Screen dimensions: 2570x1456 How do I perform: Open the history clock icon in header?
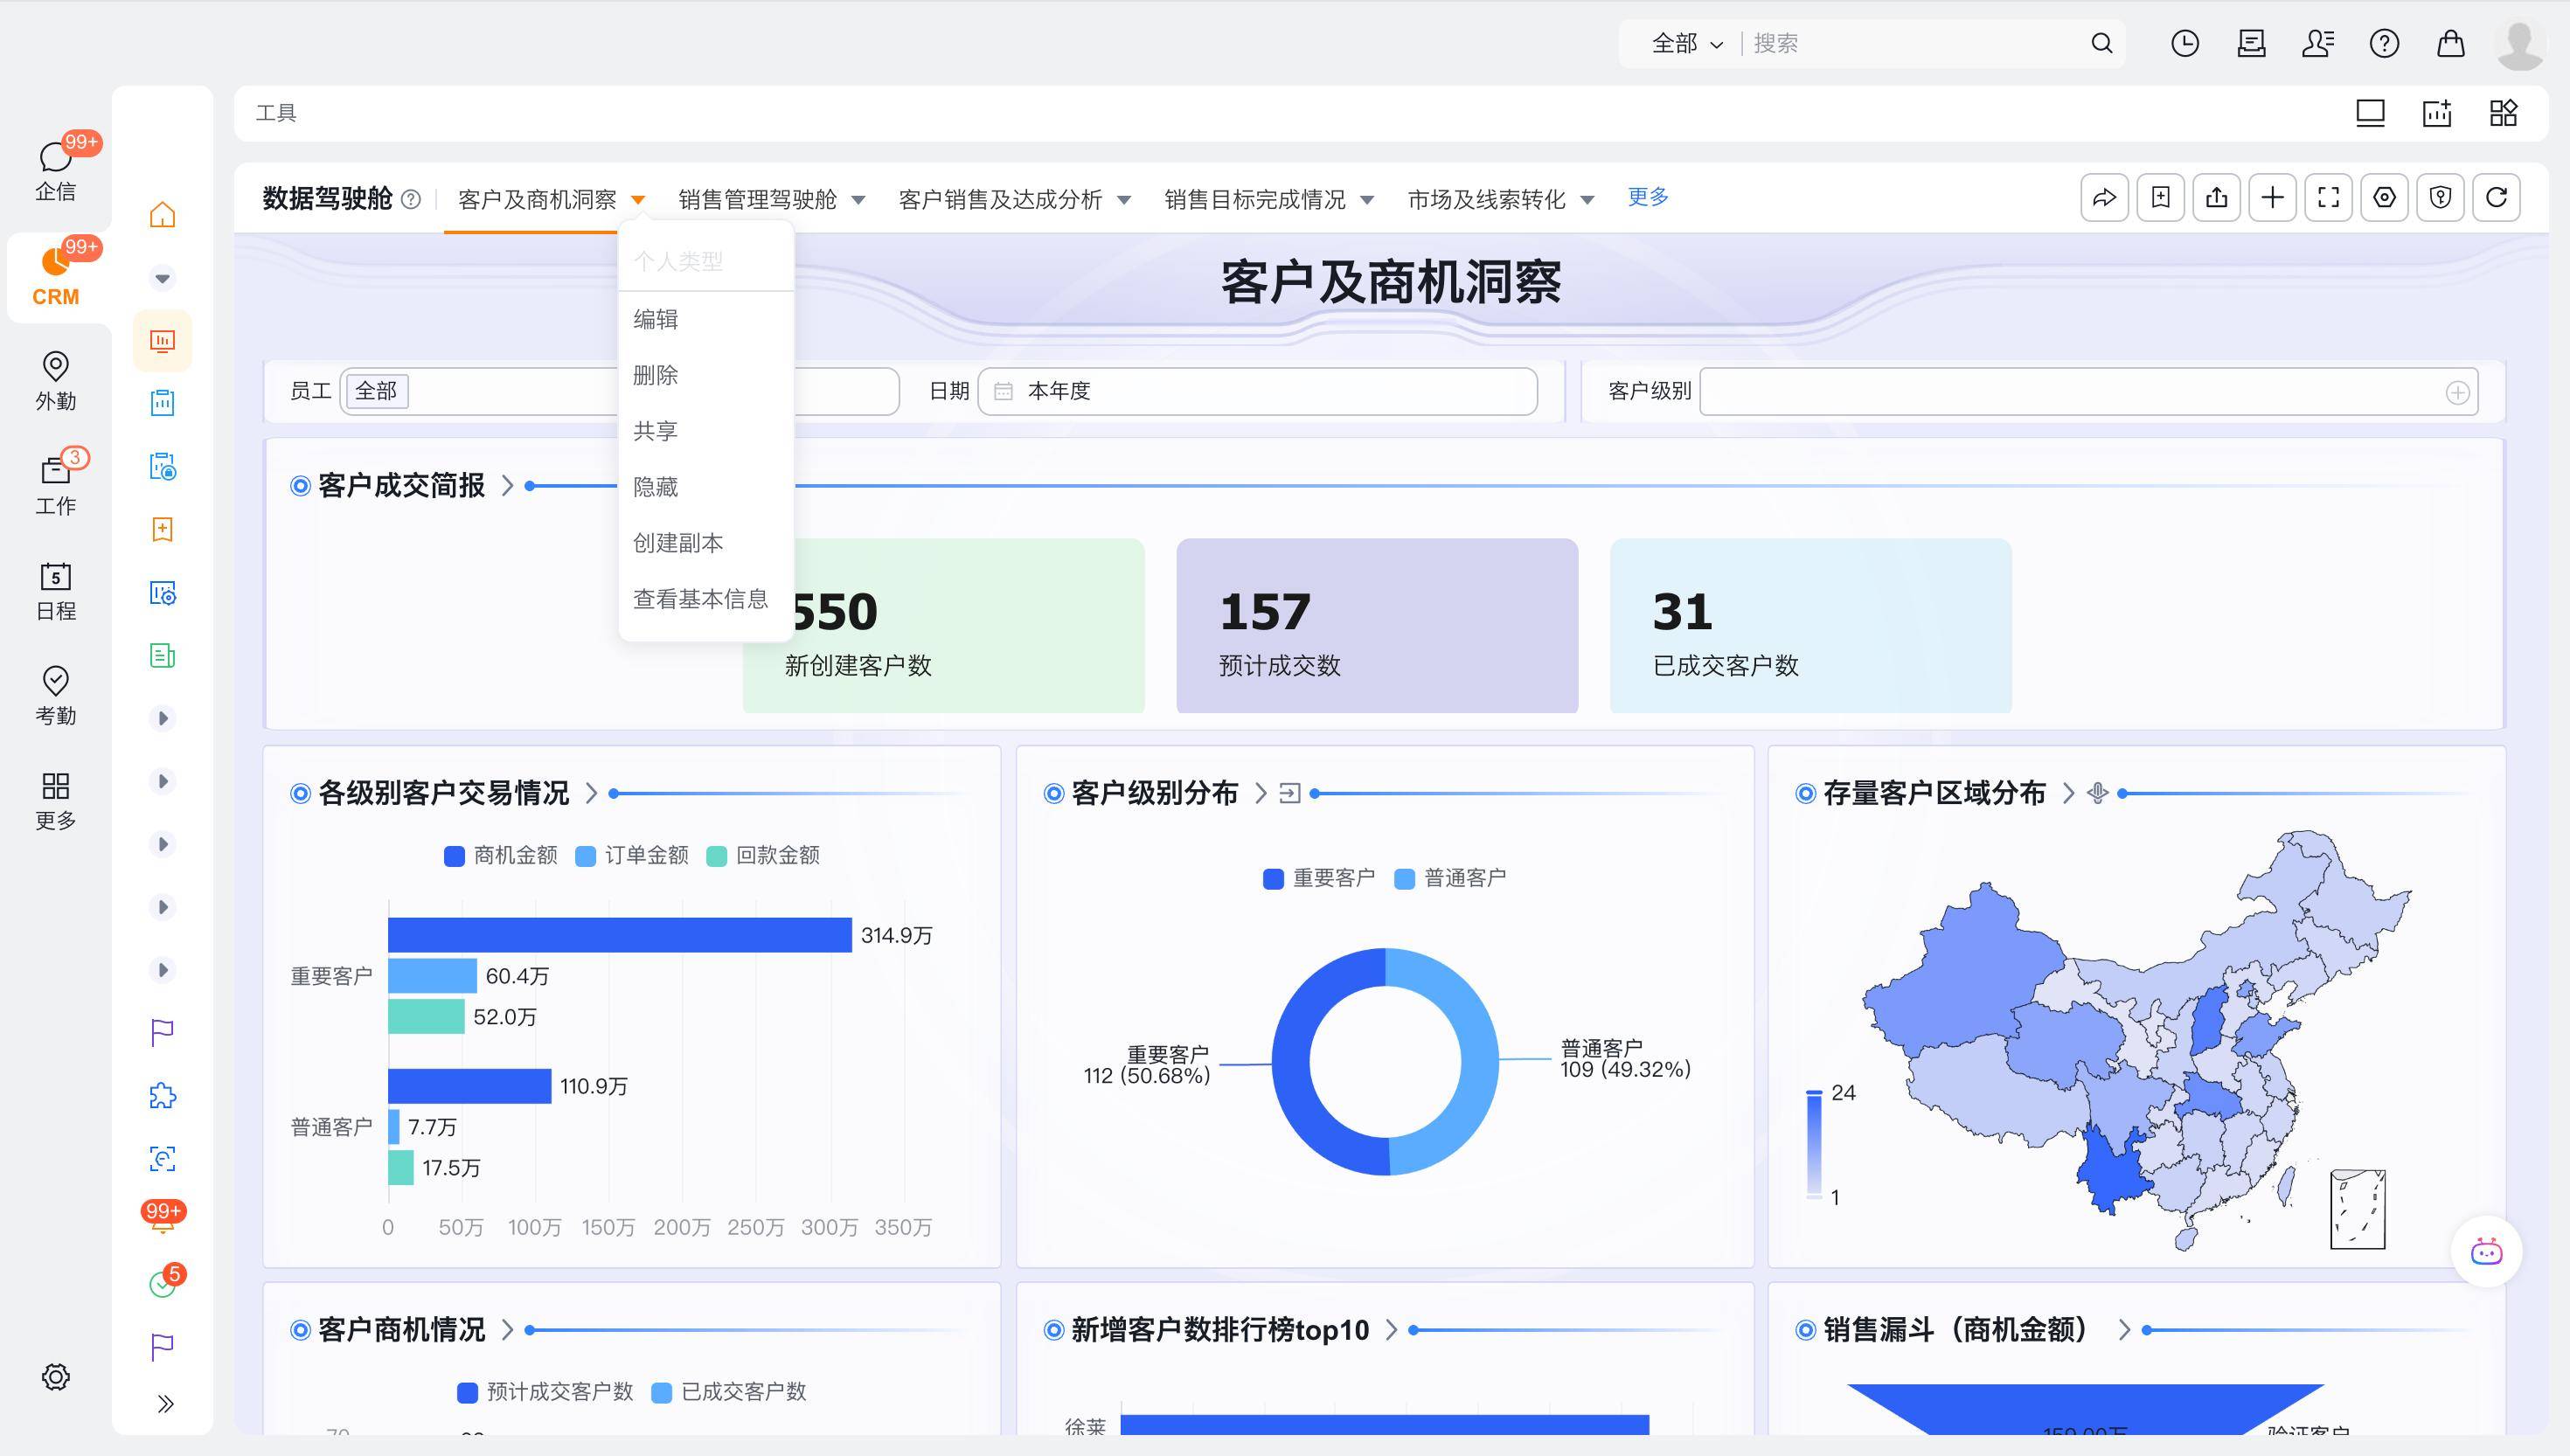[x=2184, y=43]
